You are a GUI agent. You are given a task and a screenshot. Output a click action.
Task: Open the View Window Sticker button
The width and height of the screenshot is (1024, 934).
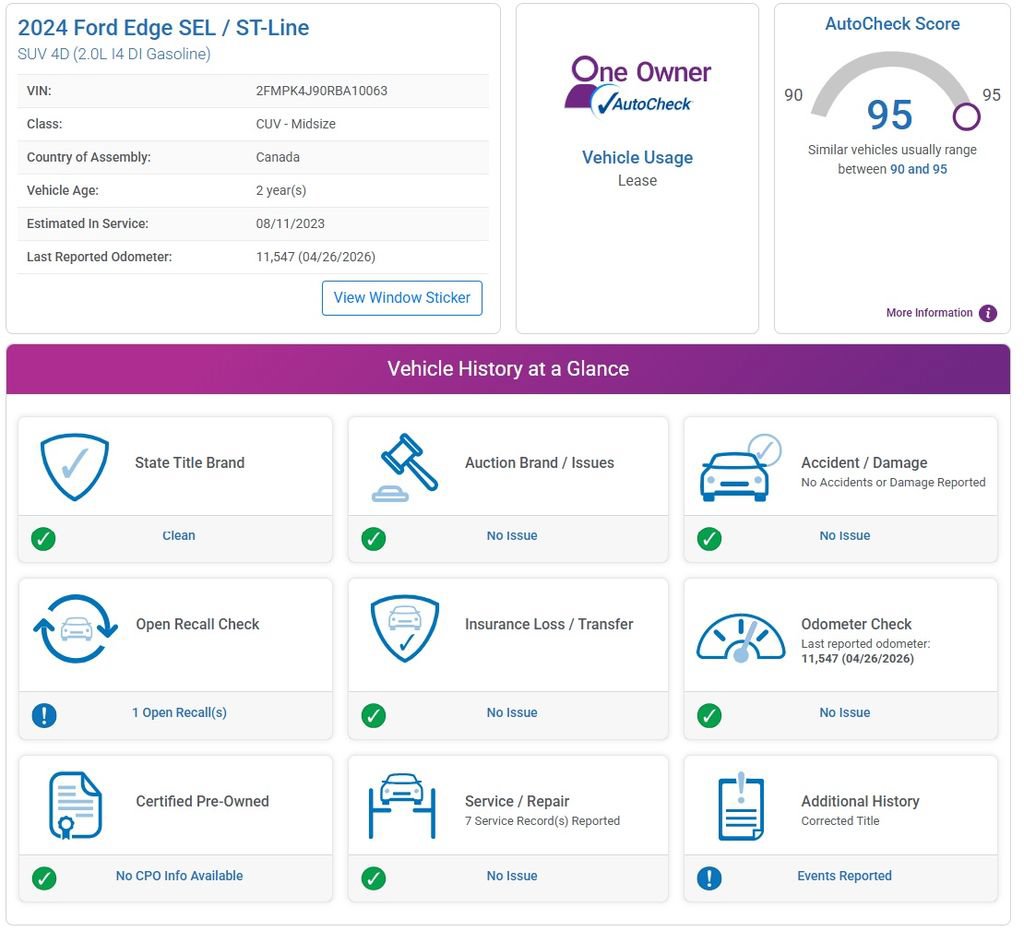(x=402, y=298)
